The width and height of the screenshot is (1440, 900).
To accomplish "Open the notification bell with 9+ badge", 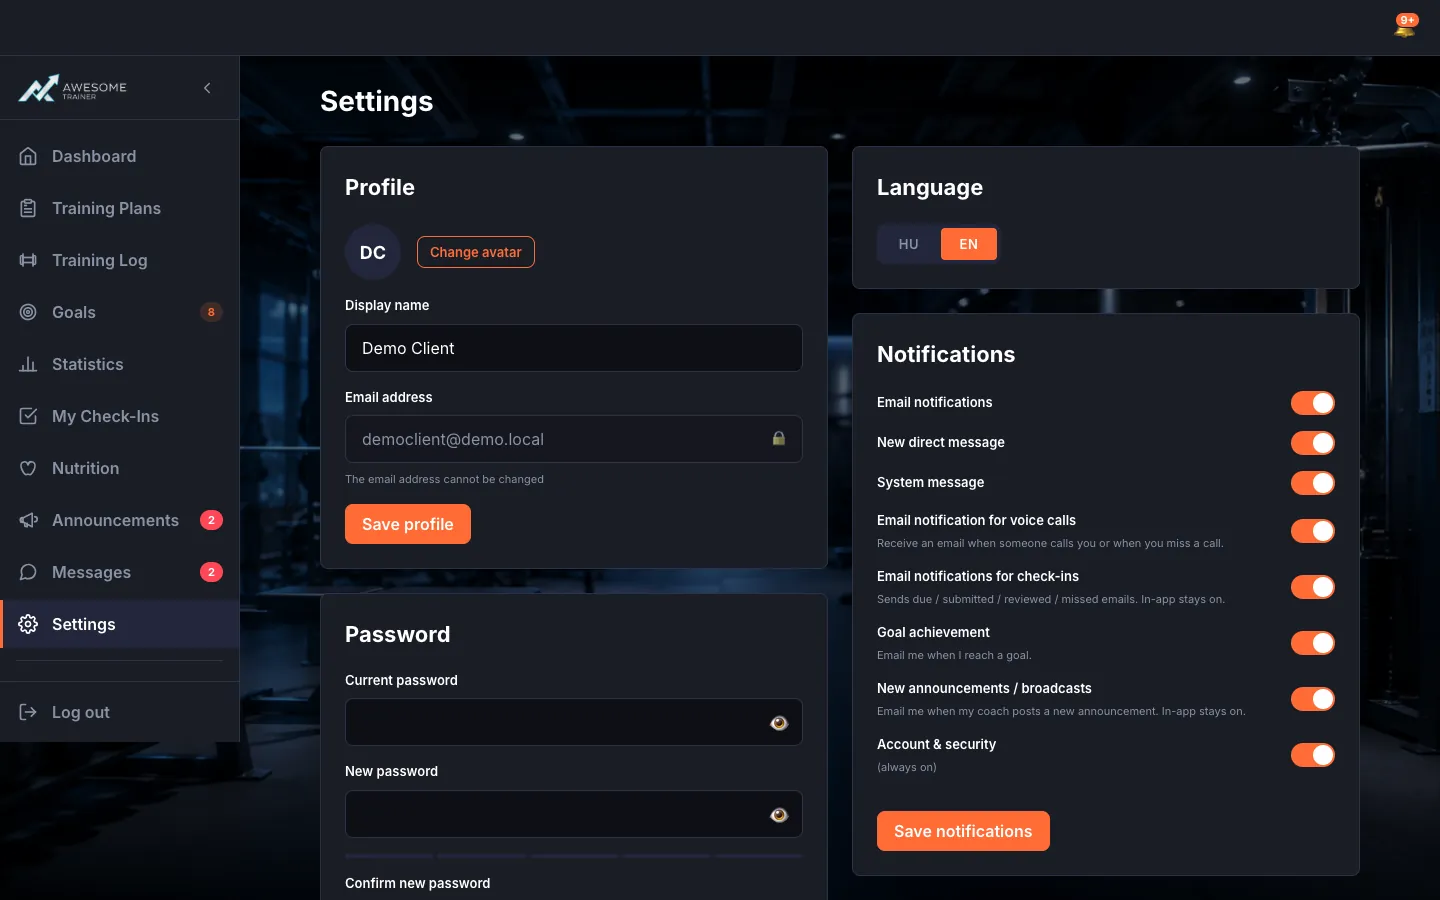I will 1405,27.
